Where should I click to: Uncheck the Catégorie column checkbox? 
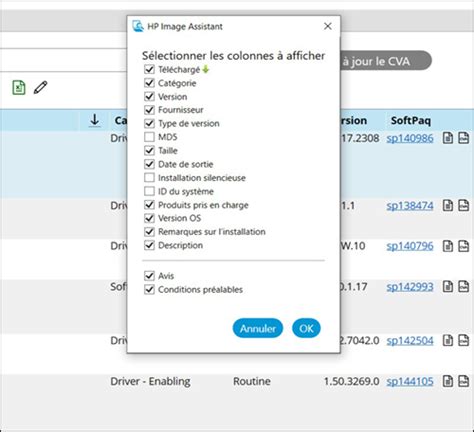coord(149,83)
